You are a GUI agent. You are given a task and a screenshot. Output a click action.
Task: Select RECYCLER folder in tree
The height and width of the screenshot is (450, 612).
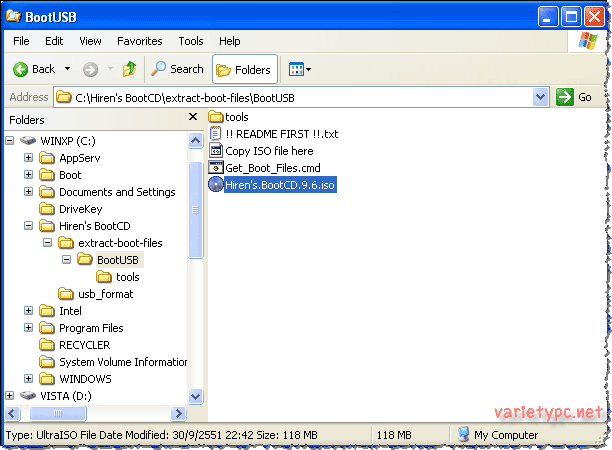pyautogui.click(x=85, y=345)
